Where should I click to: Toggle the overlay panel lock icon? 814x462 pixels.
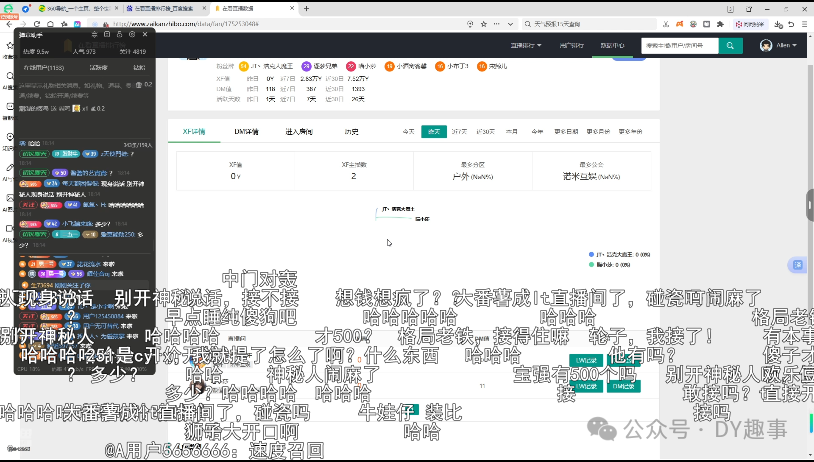pyautogui.click(x=119, y=34)
